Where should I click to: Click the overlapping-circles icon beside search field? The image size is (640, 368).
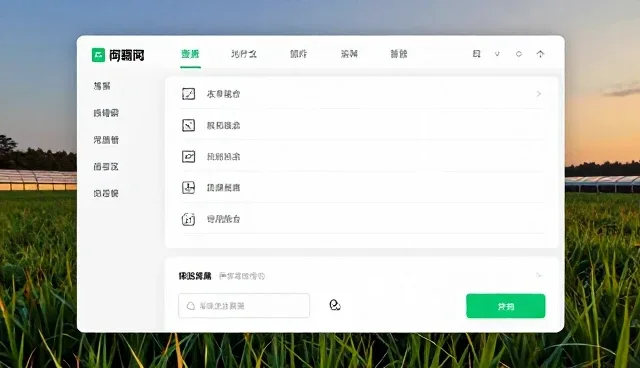point(335,305)
